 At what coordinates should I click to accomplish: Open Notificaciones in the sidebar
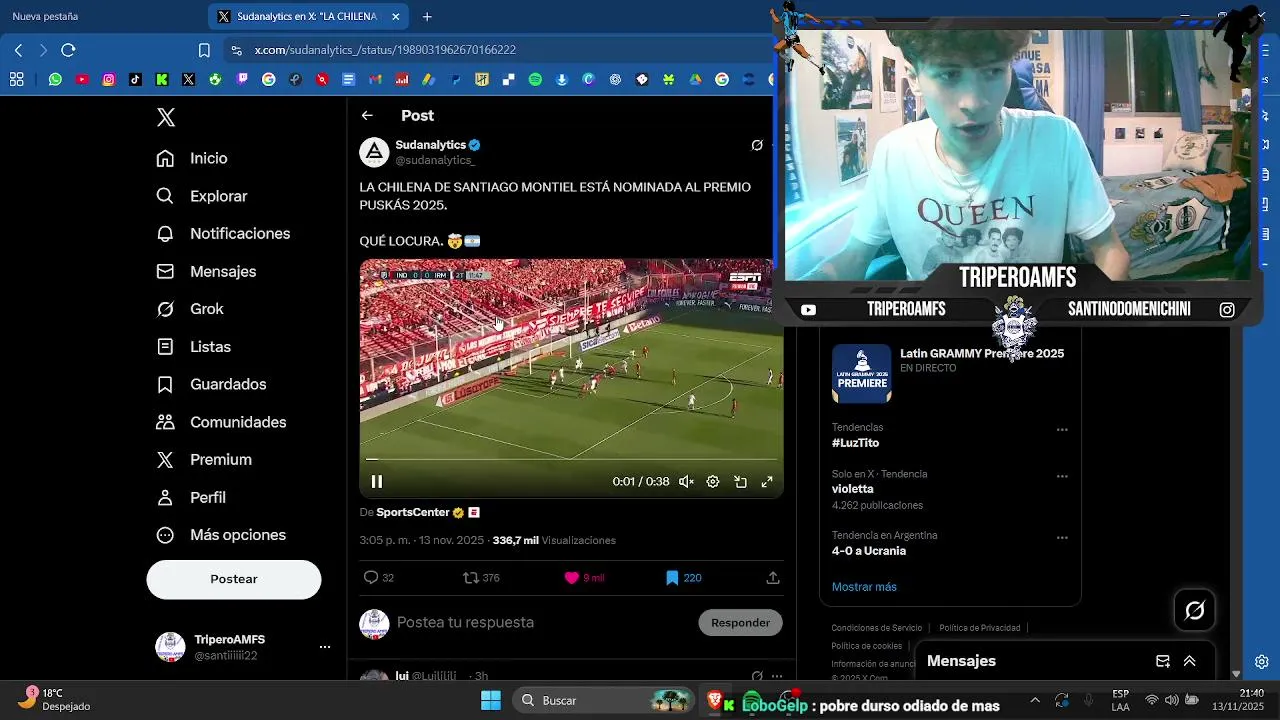click(x=223, y=234)
